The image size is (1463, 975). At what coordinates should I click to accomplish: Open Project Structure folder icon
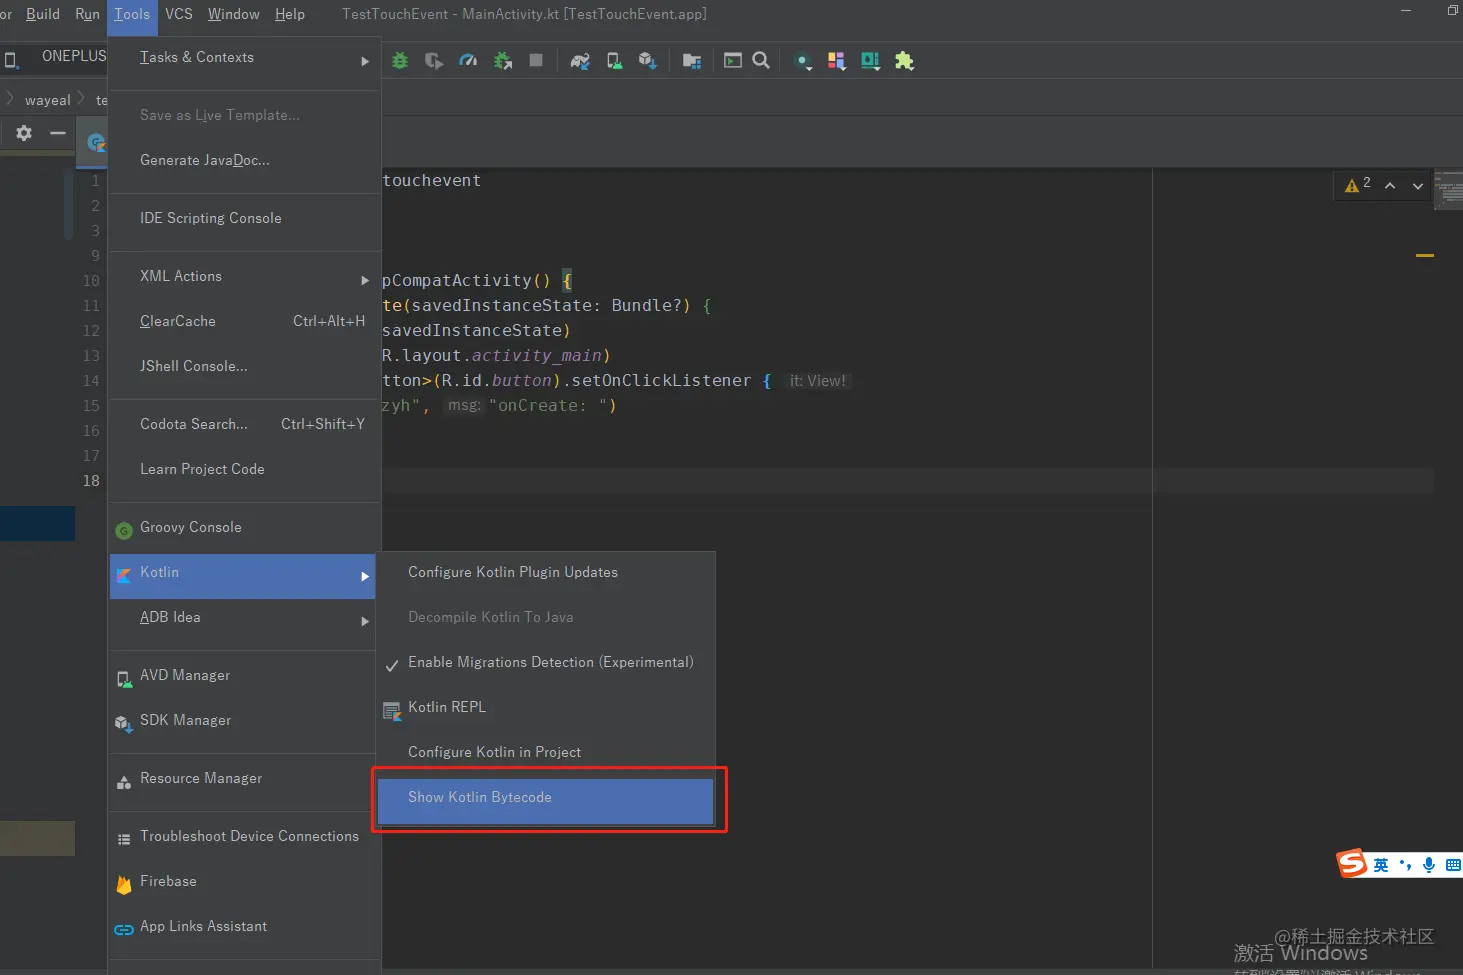pyautogui.click(x=691, y=61)
